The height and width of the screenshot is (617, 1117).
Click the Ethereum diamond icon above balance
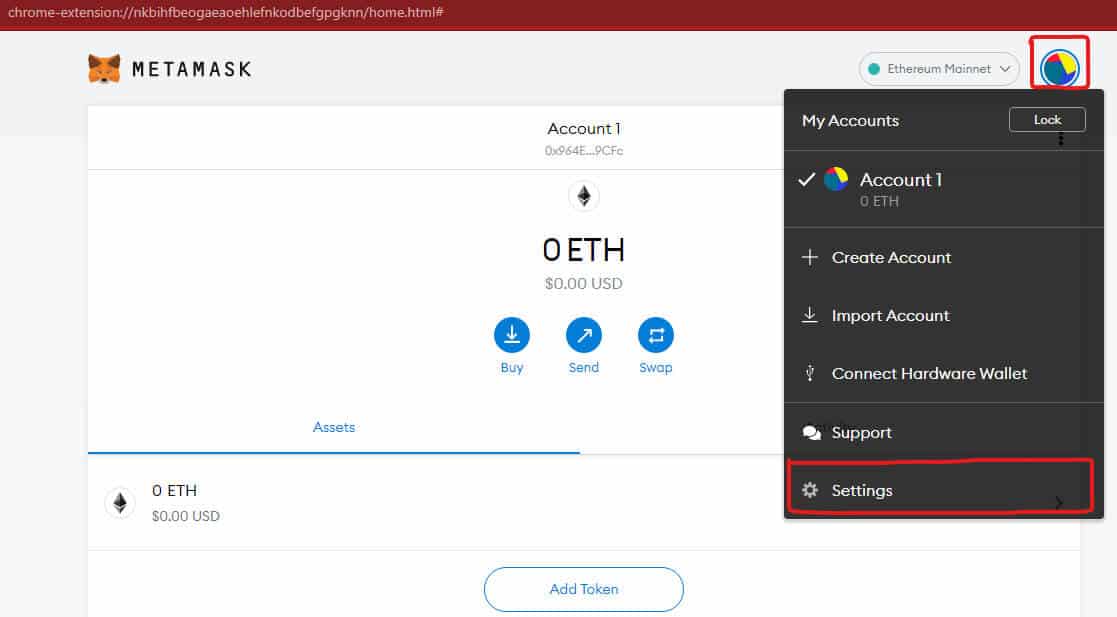click(x=583, y=196)
